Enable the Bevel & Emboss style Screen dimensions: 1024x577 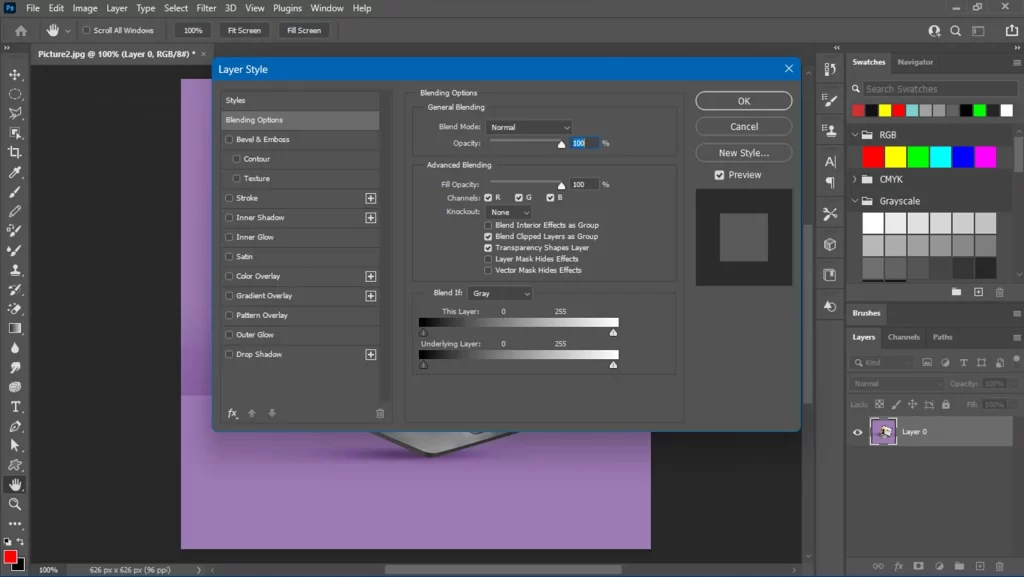[230, 139]
